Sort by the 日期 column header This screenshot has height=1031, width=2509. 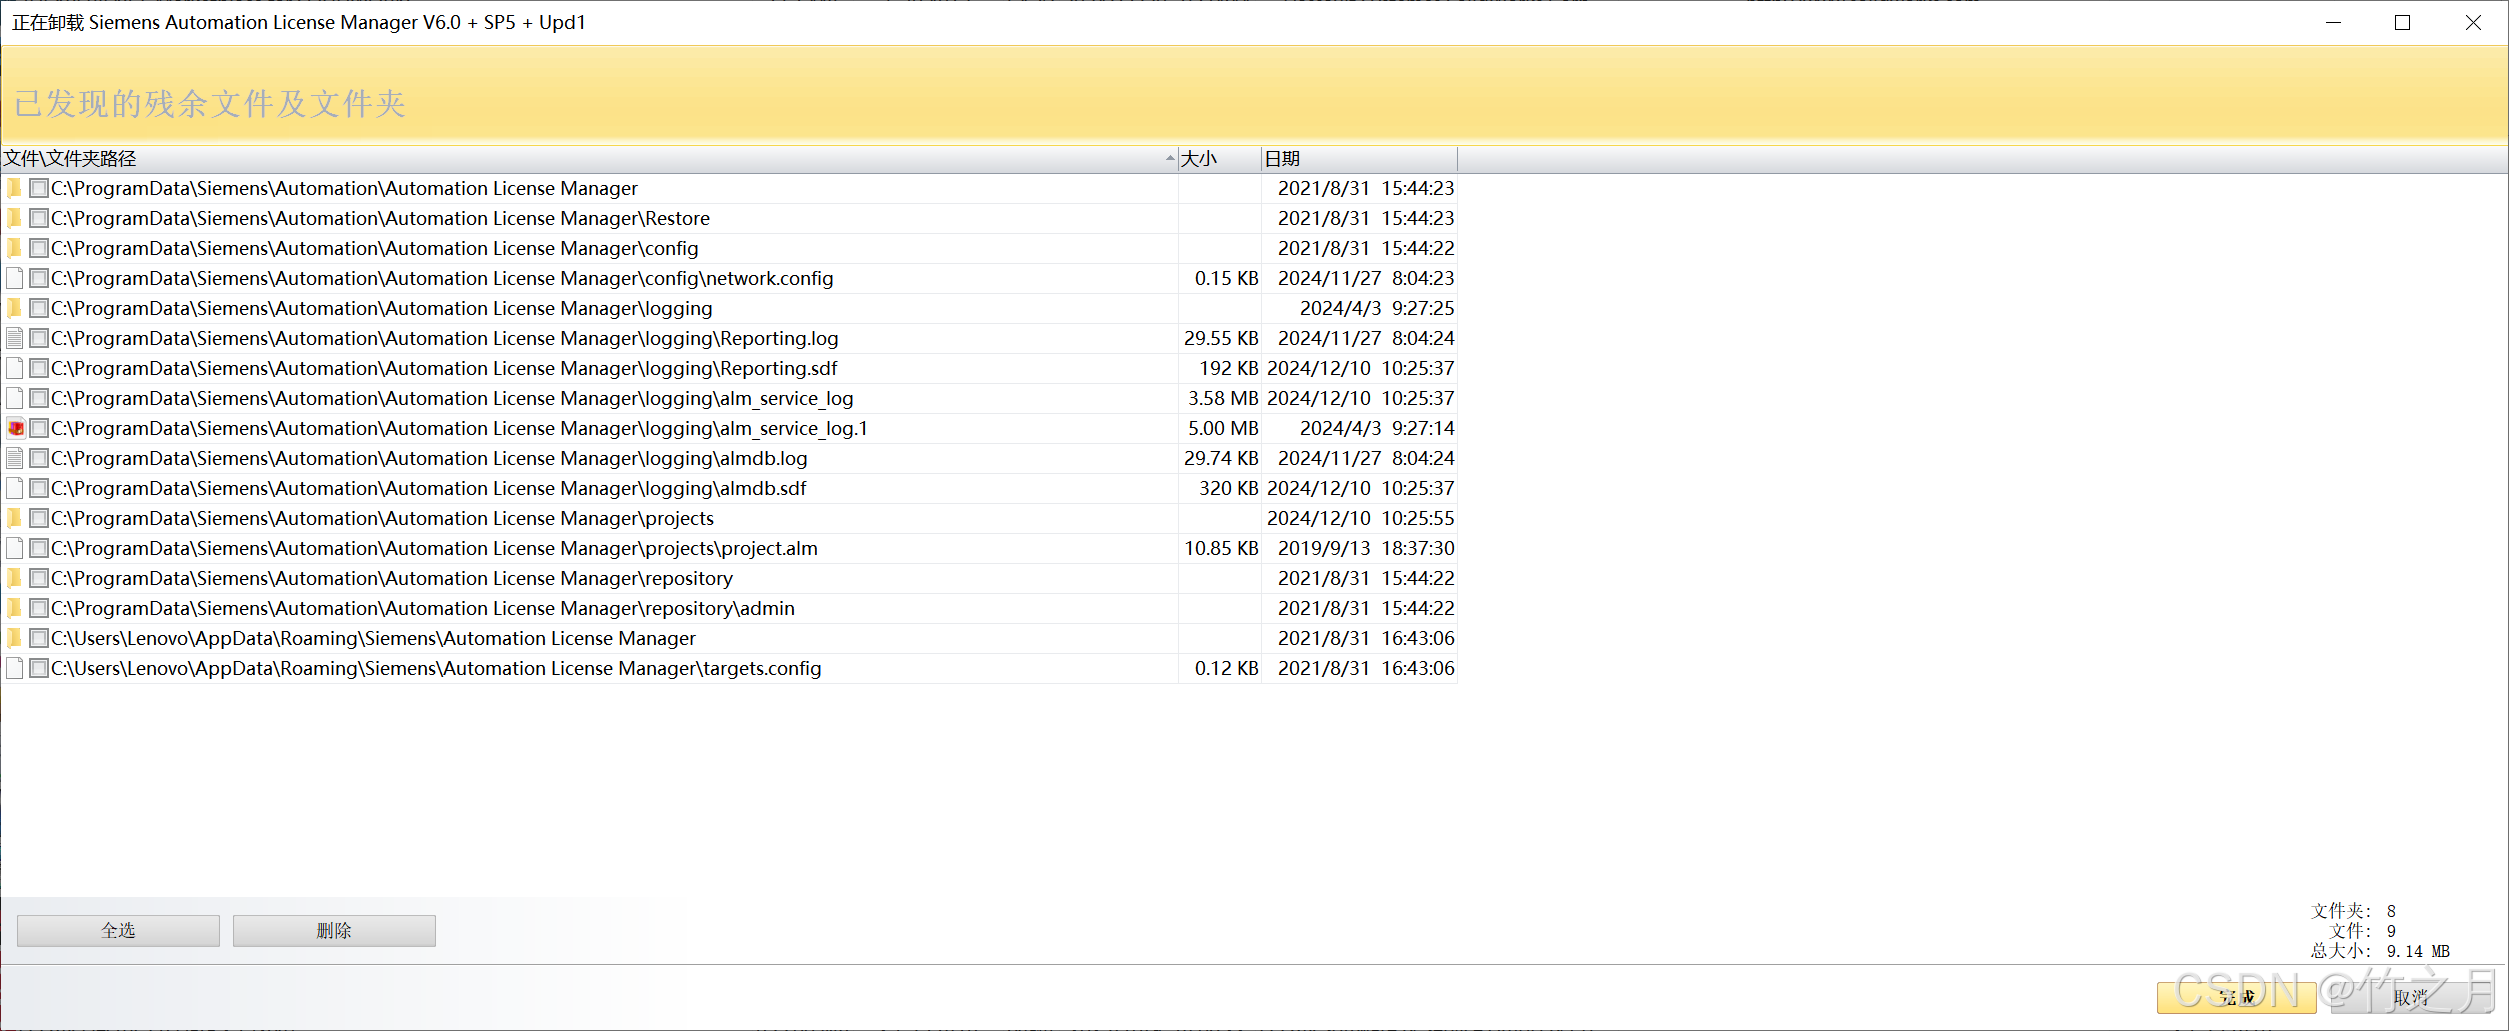(x=1359, y=159)
